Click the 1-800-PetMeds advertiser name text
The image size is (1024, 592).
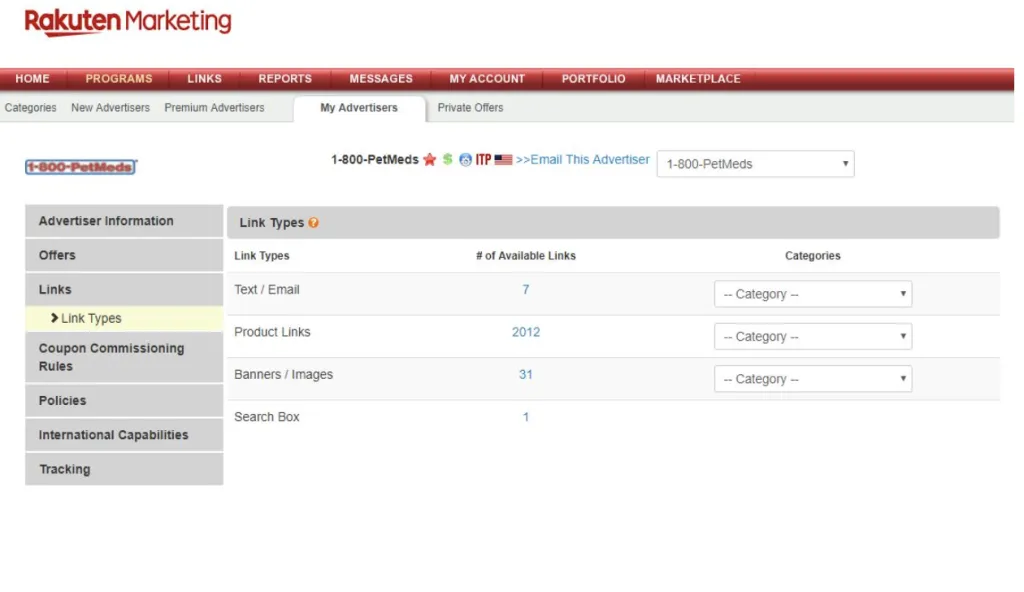[374, 159]
